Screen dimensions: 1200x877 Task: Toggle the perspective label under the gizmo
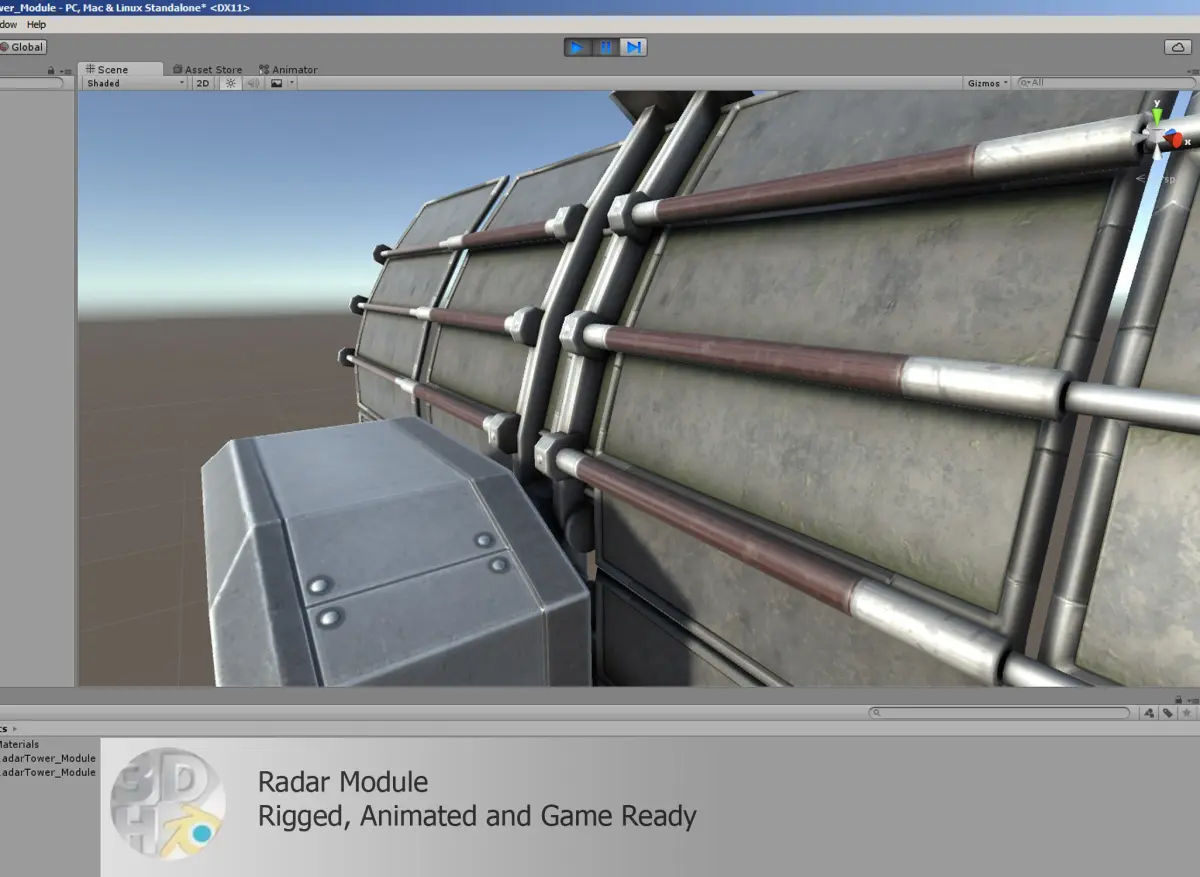(x=1155, y=178)
